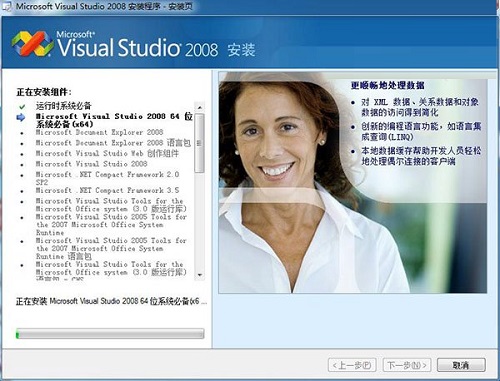Select the Microsoft Visual Studio 2008 item
Screen dimensions: 500x381
pyautogui.click(x=91, y=164)
